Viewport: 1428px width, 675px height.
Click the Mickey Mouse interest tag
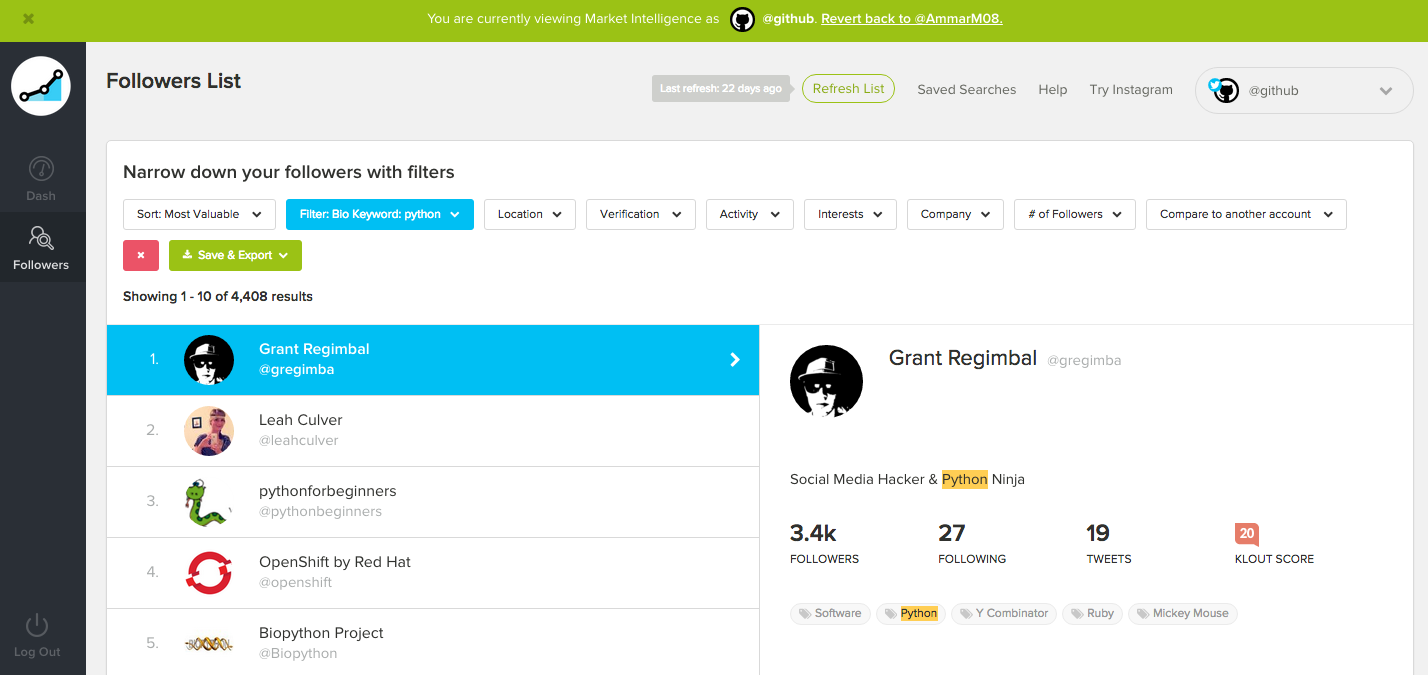click(x=1182, y=613)
